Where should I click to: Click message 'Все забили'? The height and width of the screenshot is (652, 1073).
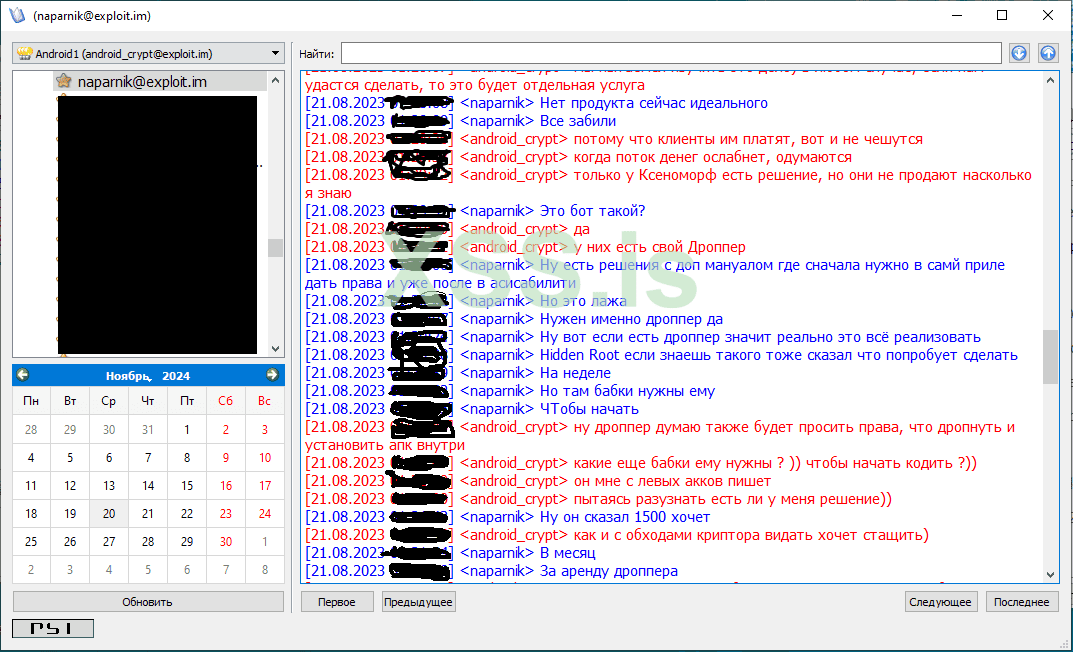pos(578,121)
